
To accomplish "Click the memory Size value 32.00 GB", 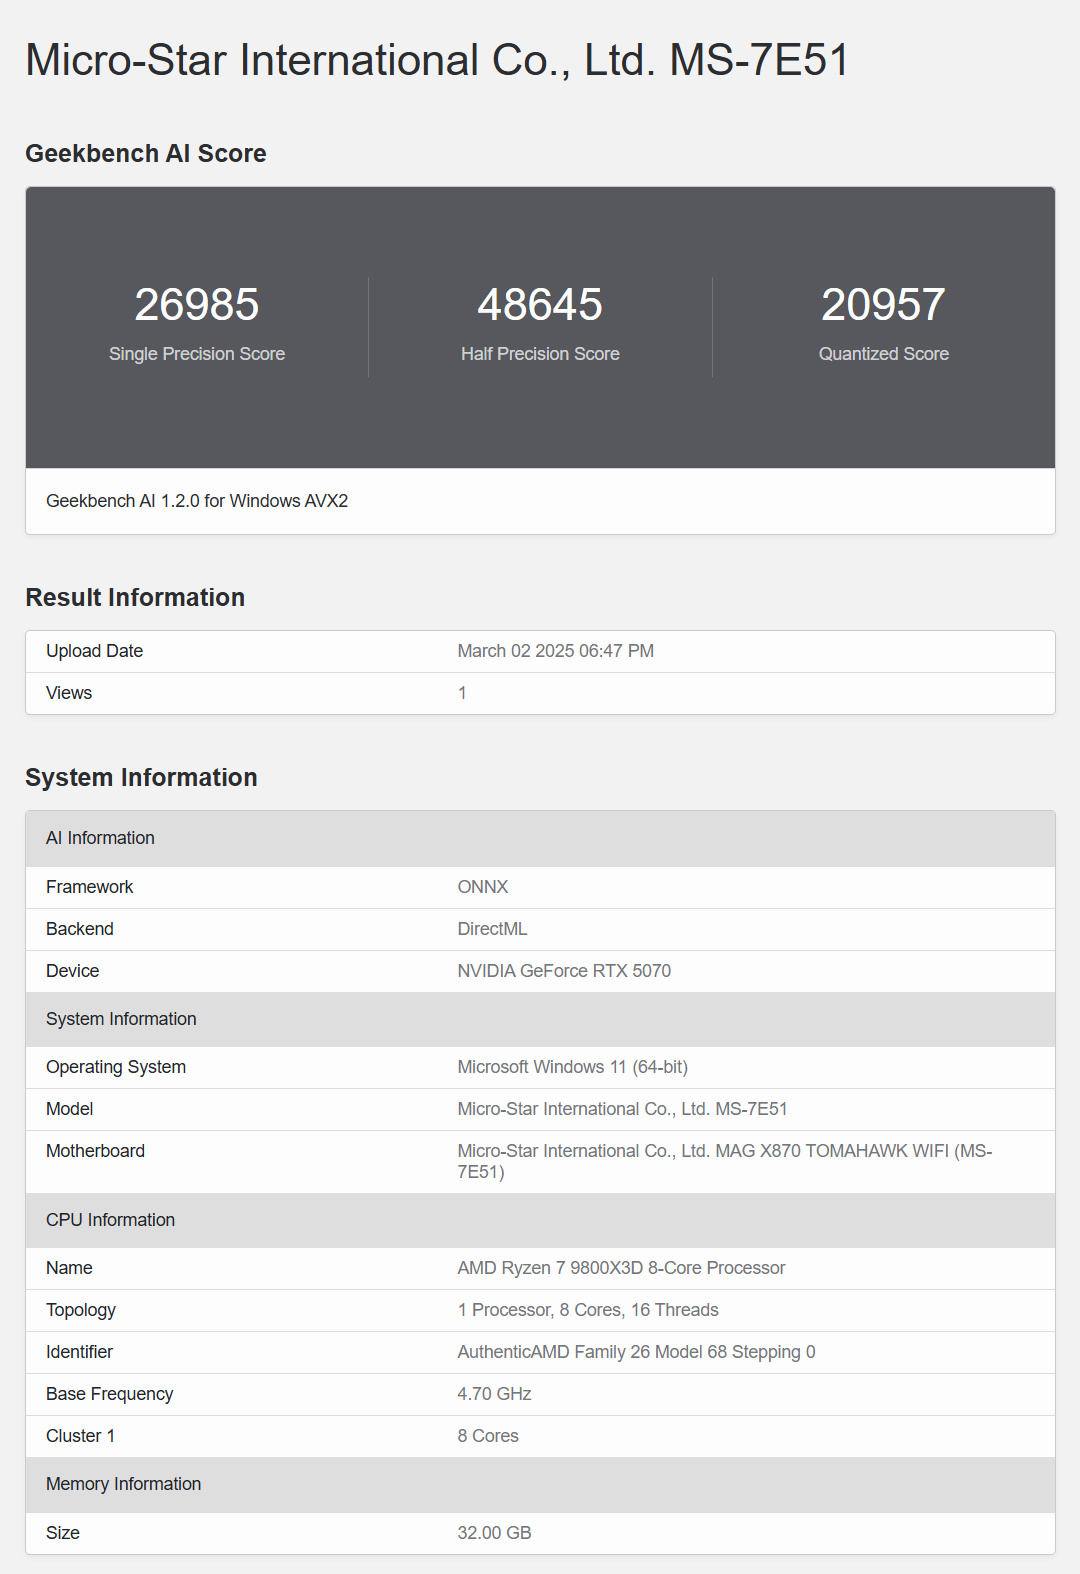I will pyautogui.click(x=494, y=1533).
